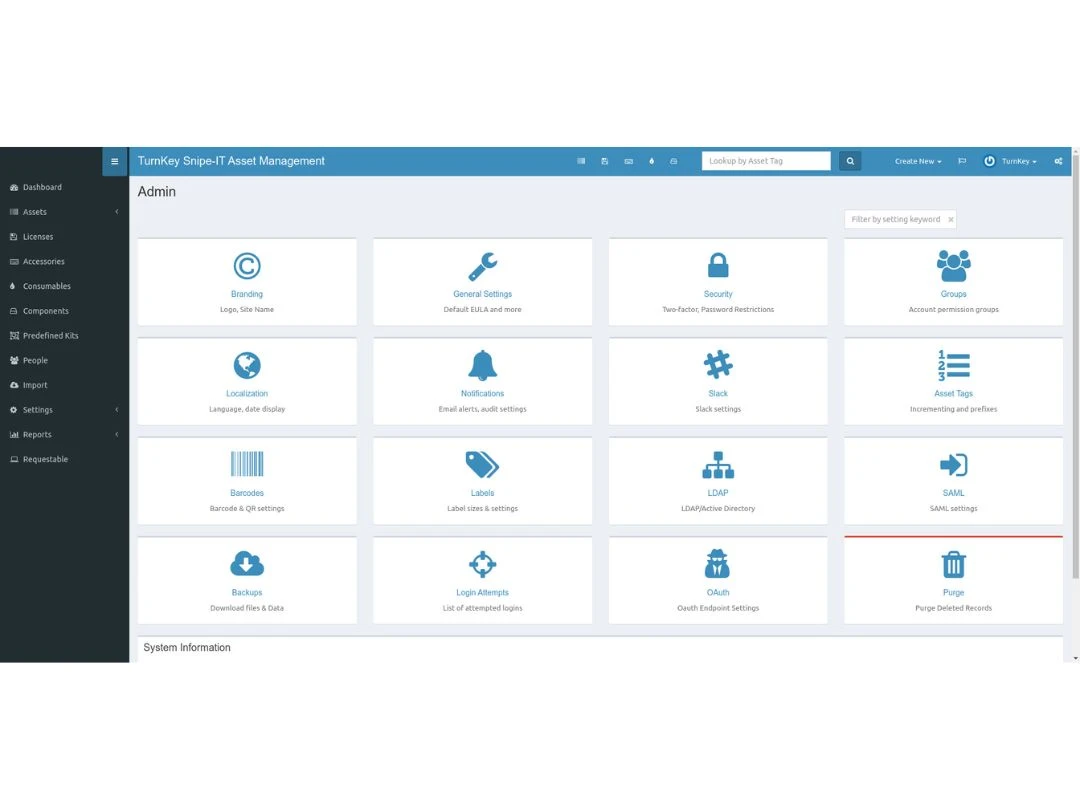Click the Security padlock icon
Image resolution: width=1080 pixels, height=810 pixels.
718,266
